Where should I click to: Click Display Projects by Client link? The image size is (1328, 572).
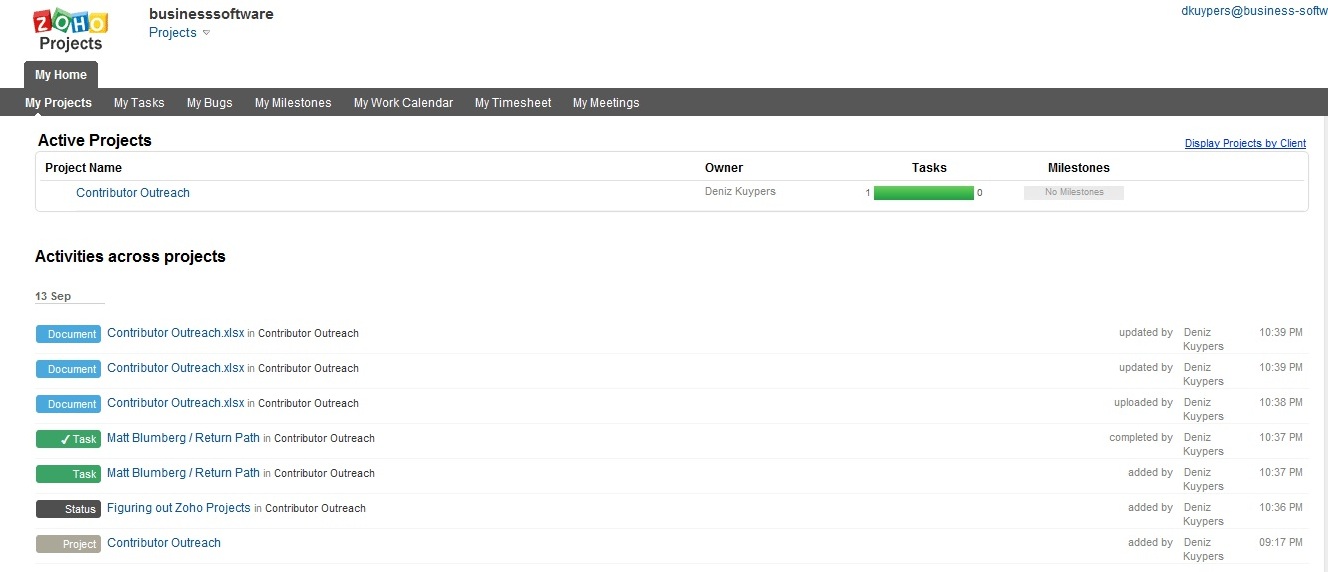(1245, 143)
